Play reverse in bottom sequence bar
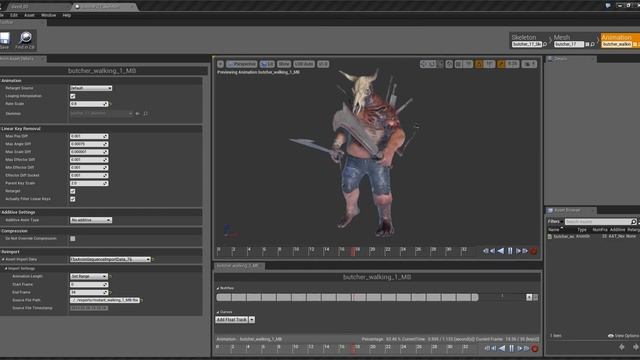This screenshot has height=360, width=640. click(x=502, y=348)
